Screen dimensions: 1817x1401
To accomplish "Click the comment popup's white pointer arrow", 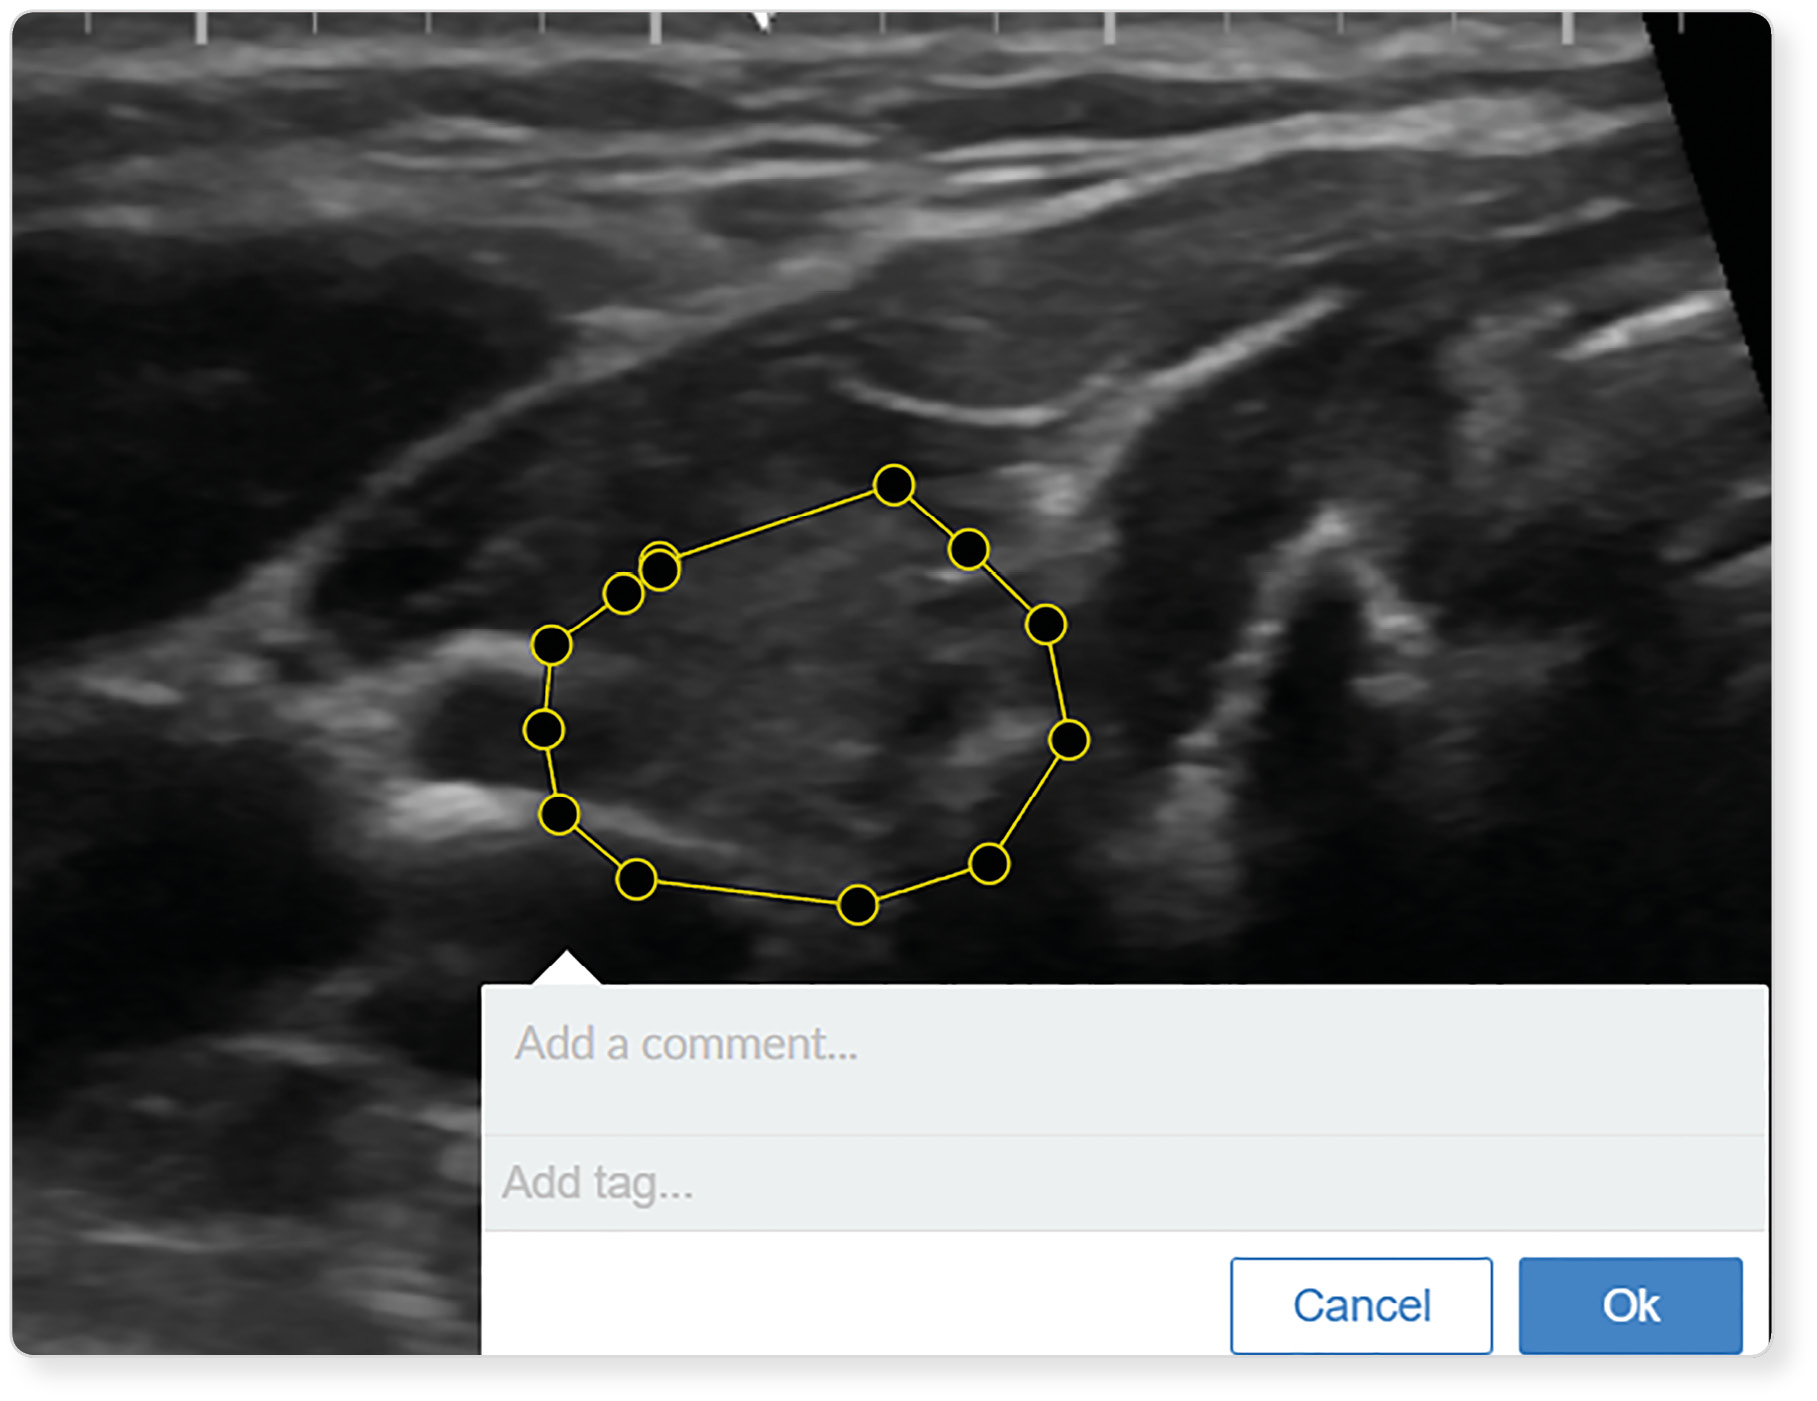I will (x=566, y=968).
